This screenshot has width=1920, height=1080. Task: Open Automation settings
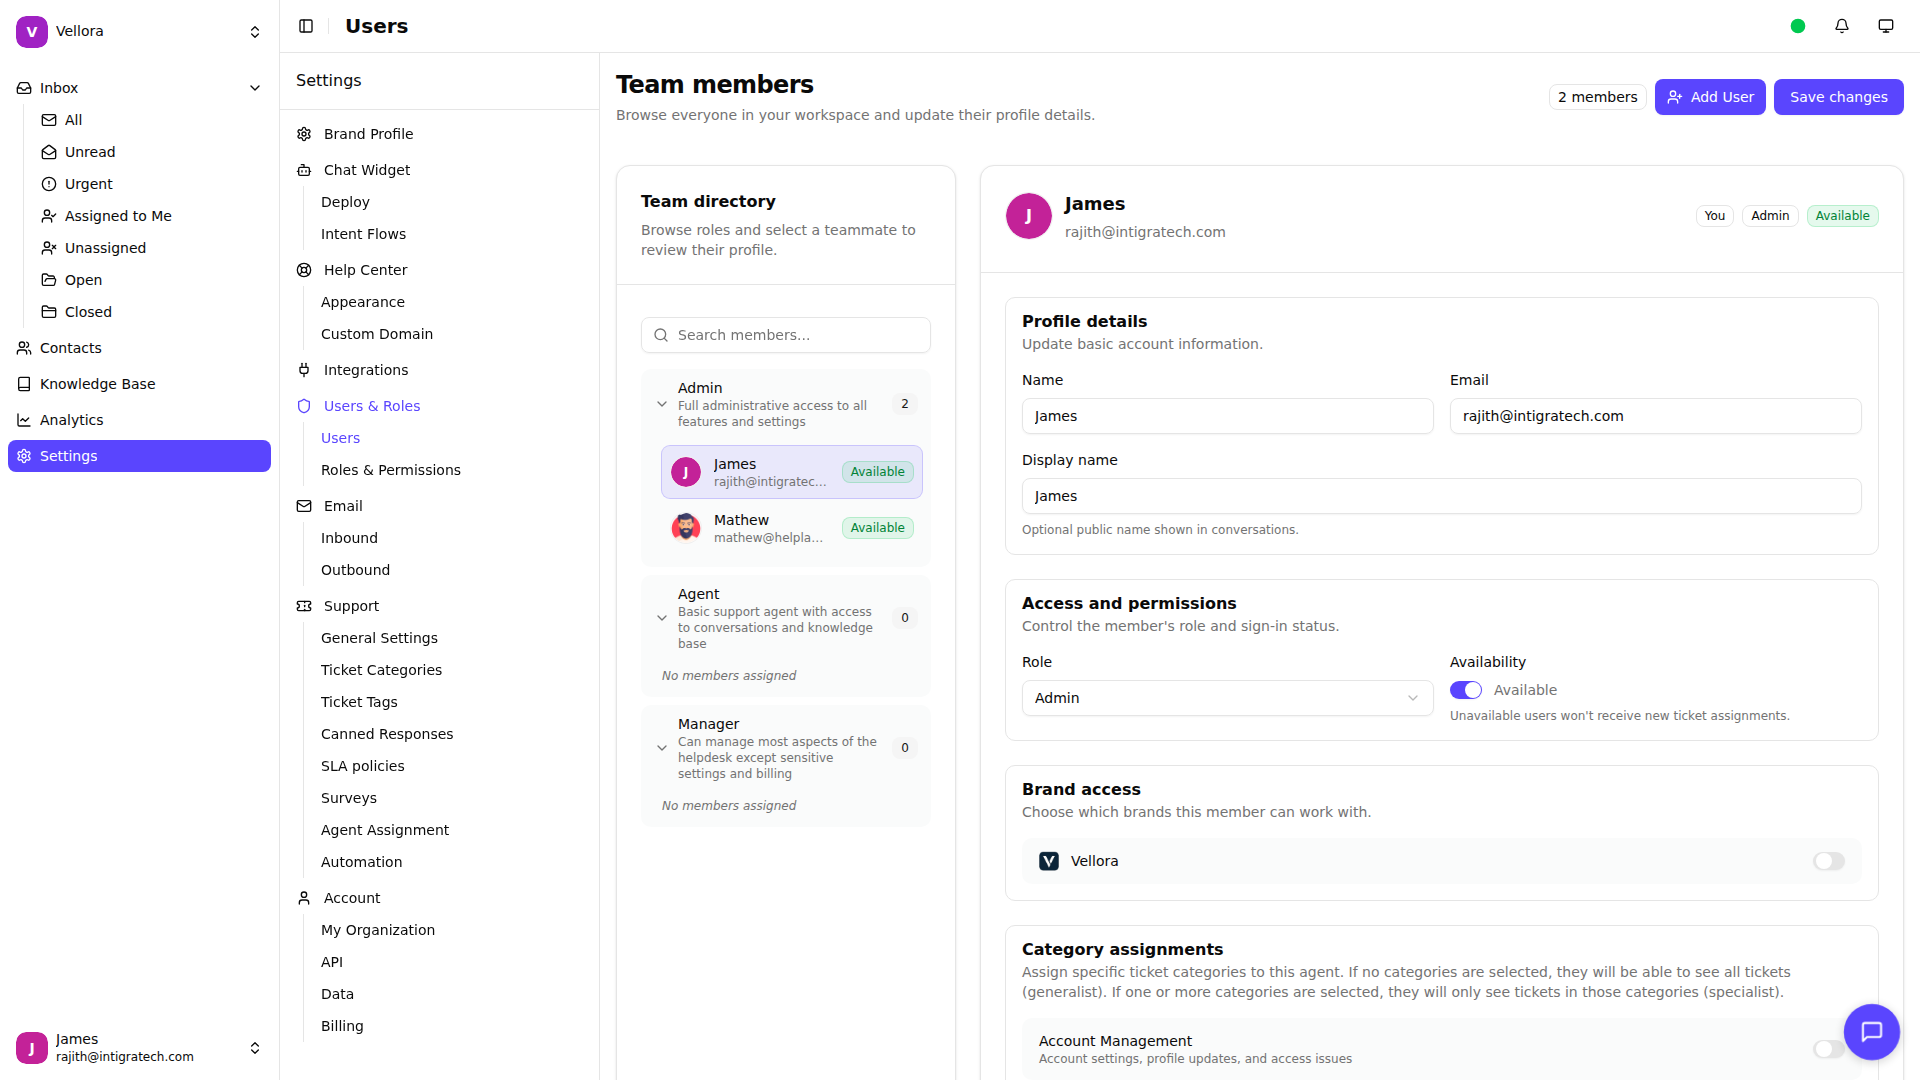coord(361,862)
